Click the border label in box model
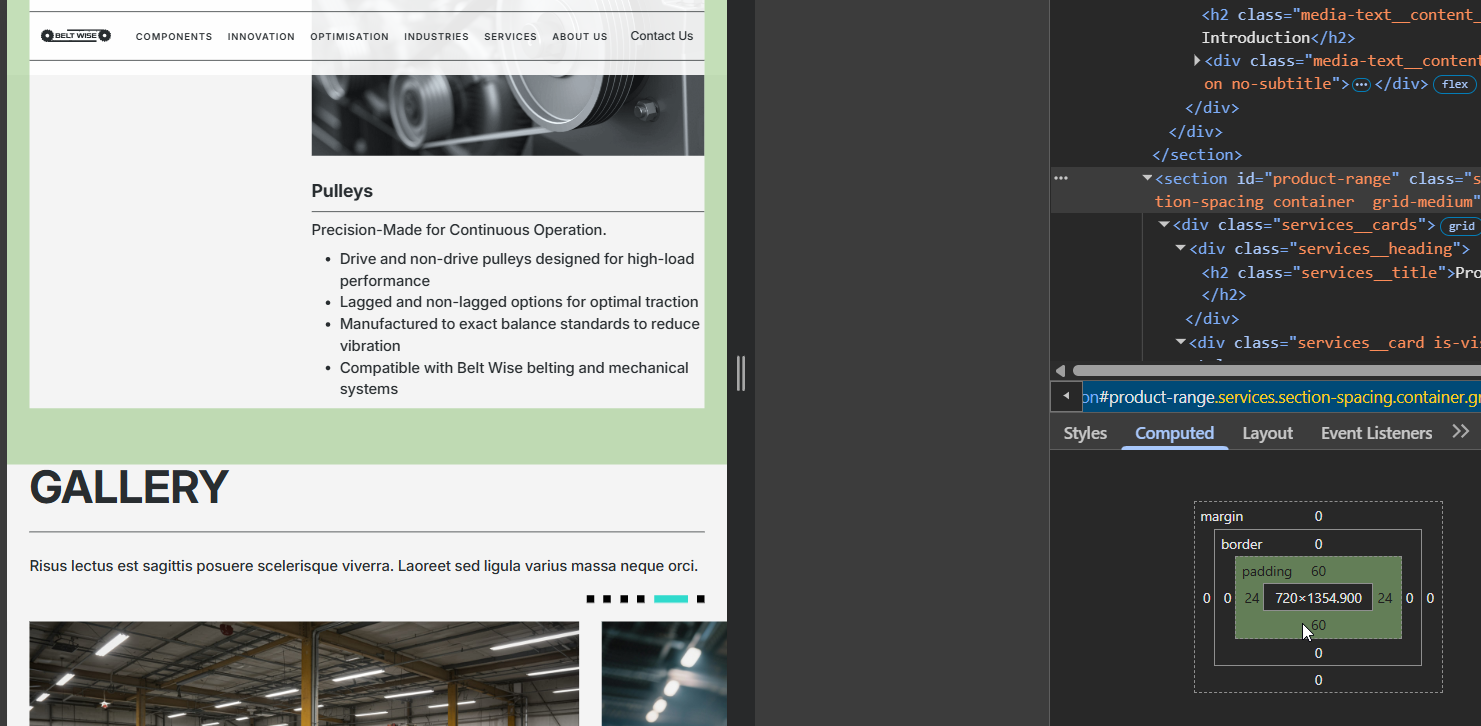Viewport: 1481px width, 726px height. coord(1242,544)
